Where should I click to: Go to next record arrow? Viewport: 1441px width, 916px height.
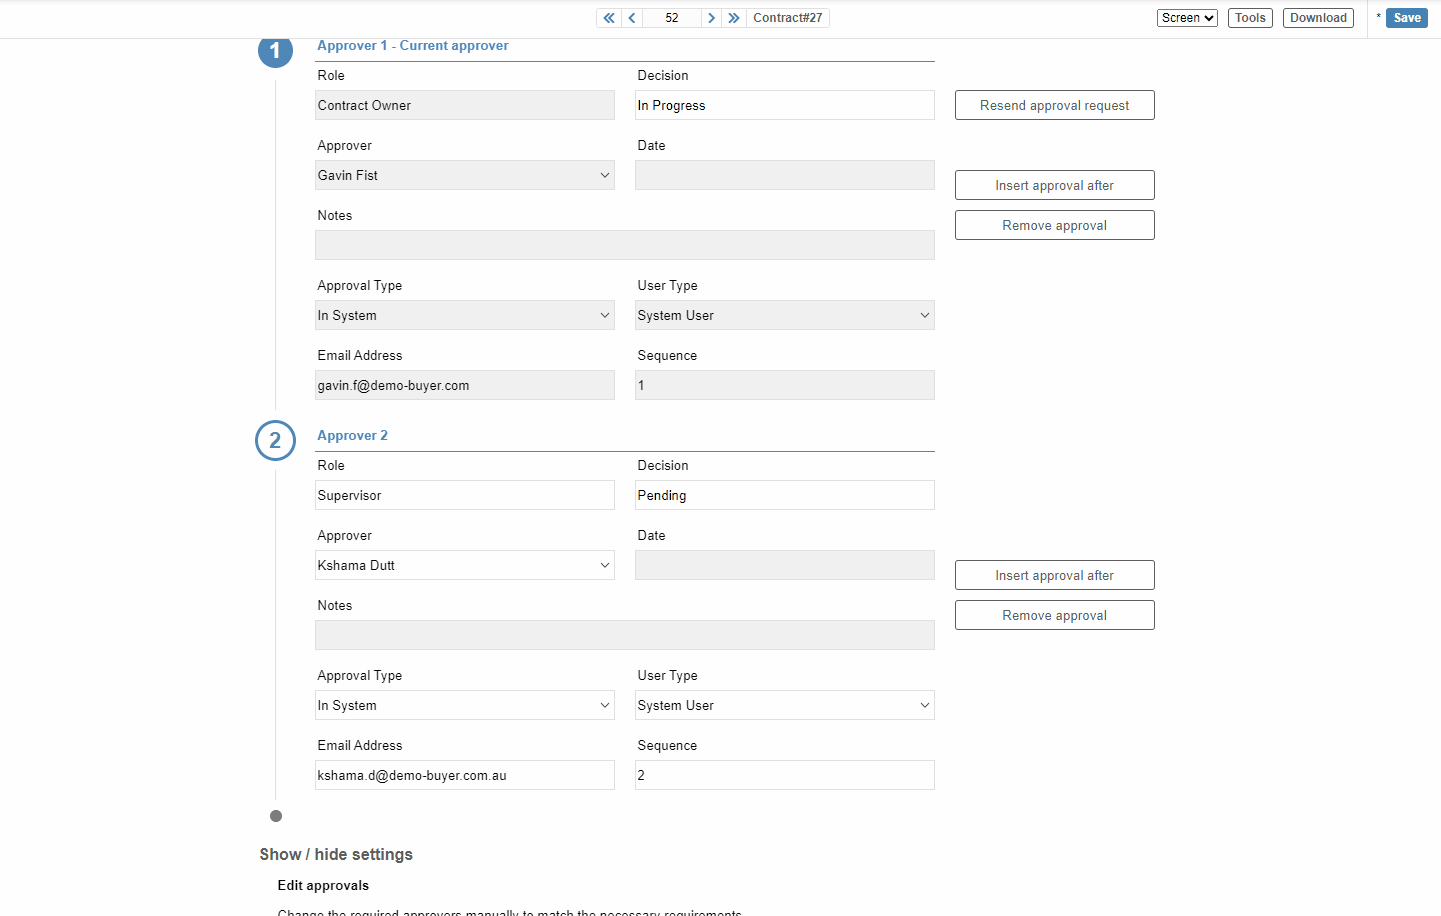point(711,18)
